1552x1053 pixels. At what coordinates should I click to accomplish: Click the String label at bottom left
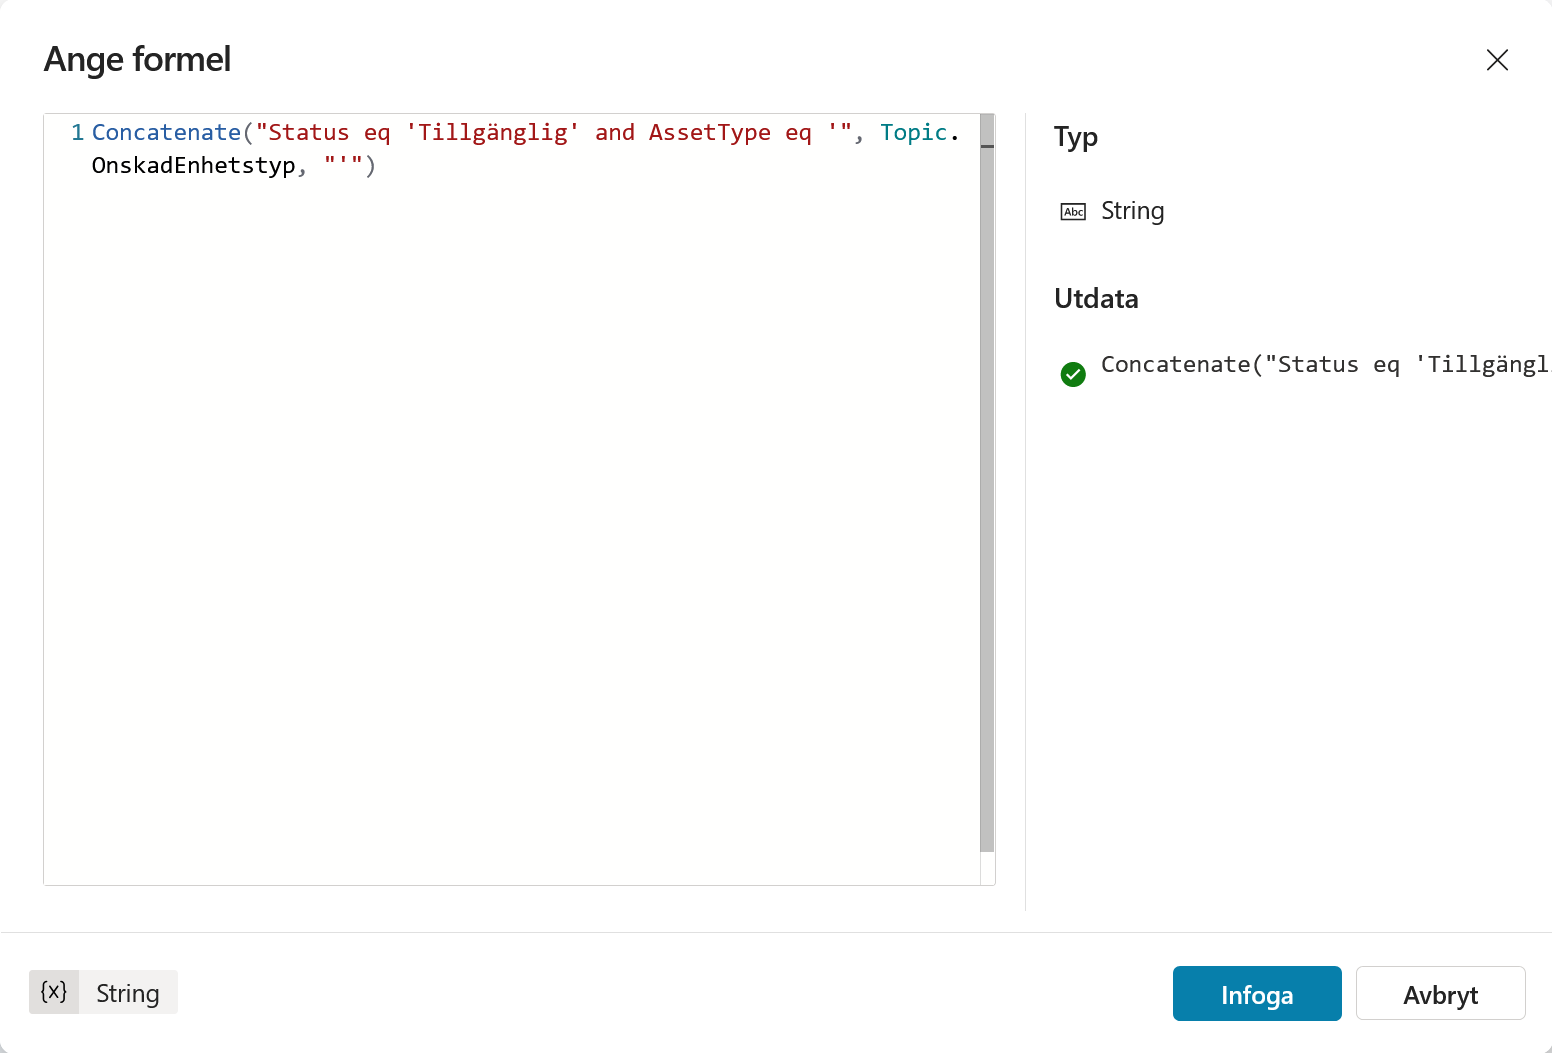128,993
